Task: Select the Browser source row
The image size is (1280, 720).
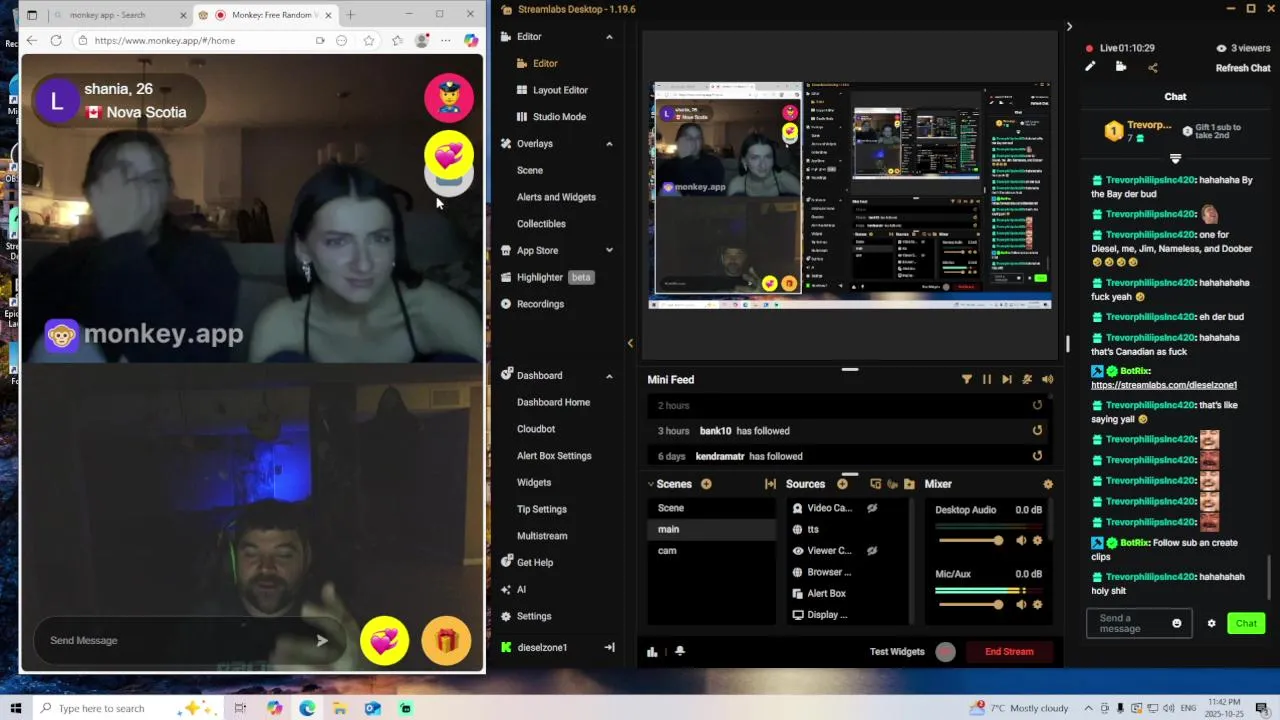Action: 847,572
